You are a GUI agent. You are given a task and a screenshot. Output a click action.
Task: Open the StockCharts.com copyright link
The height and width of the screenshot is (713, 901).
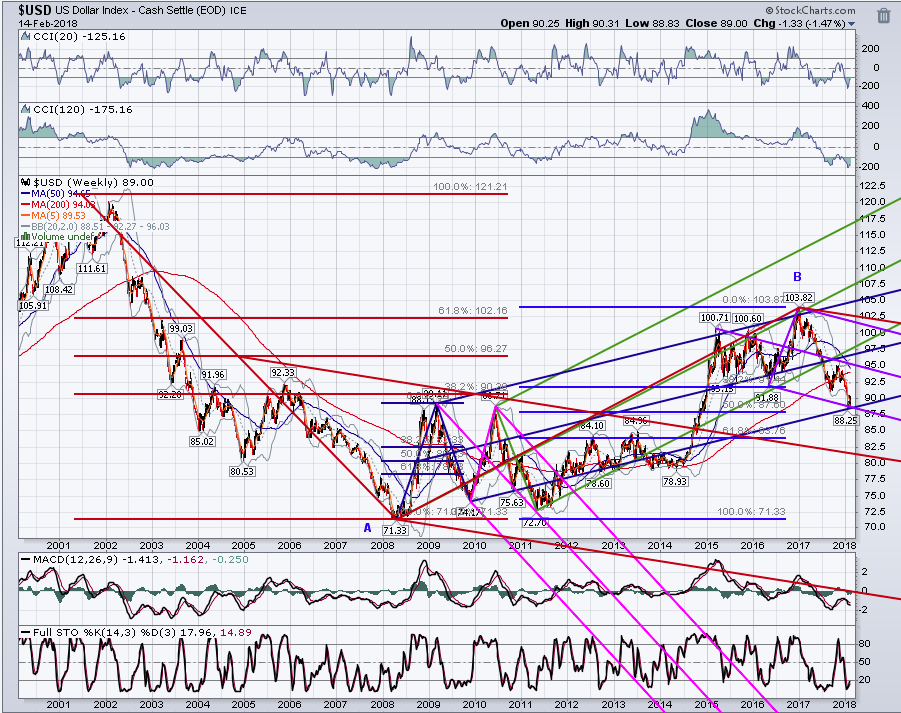coord(810,10)
